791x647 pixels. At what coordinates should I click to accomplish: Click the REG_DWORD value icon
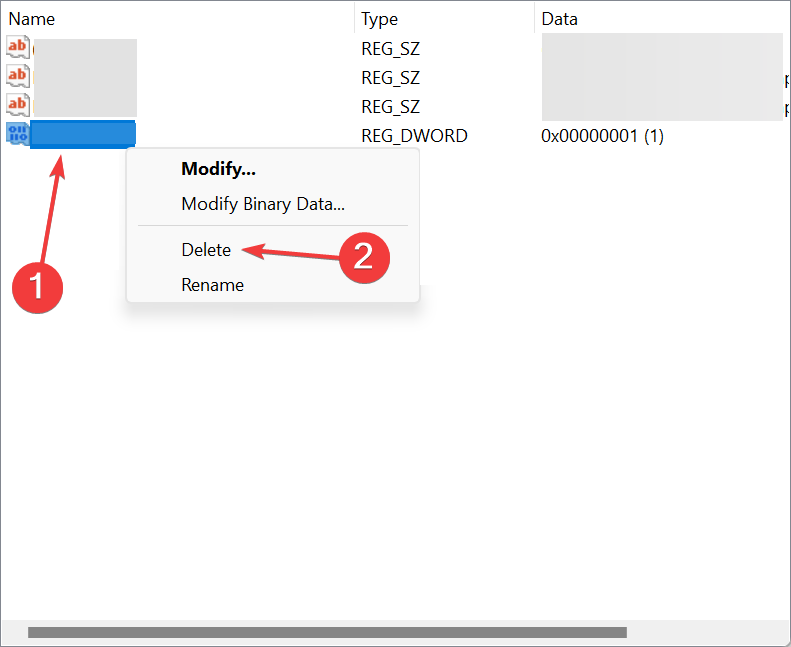pyautogui.click(x=18, y=135)
